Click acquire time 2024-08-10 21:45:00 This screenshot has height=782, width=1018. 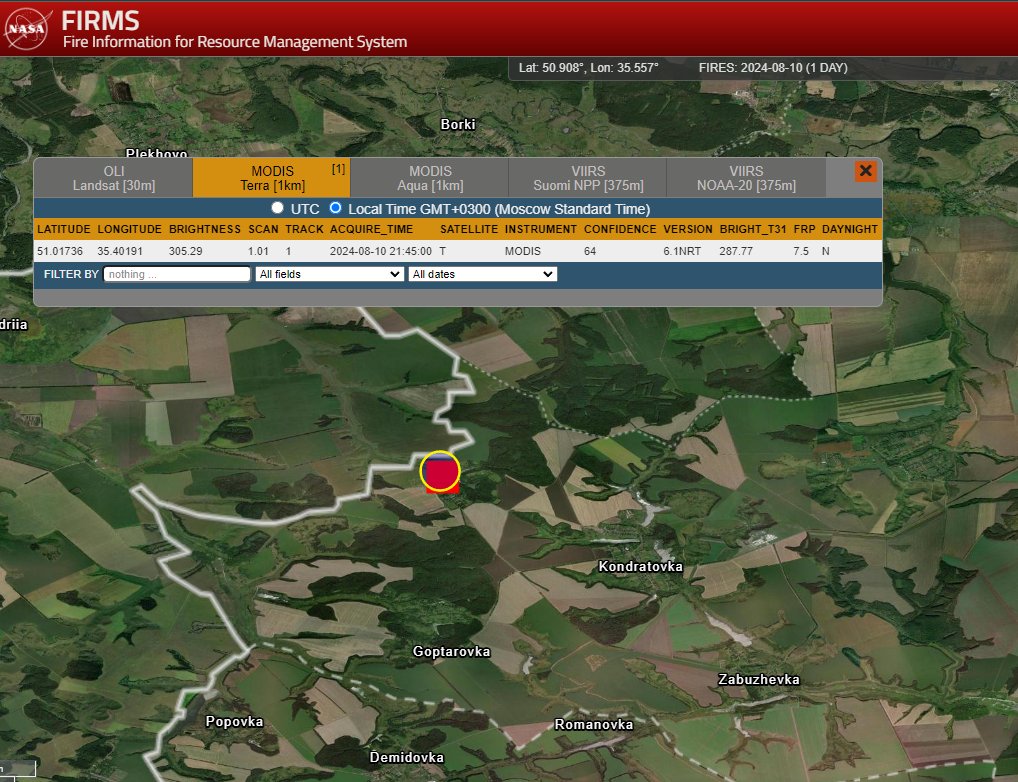click(380, 251)
